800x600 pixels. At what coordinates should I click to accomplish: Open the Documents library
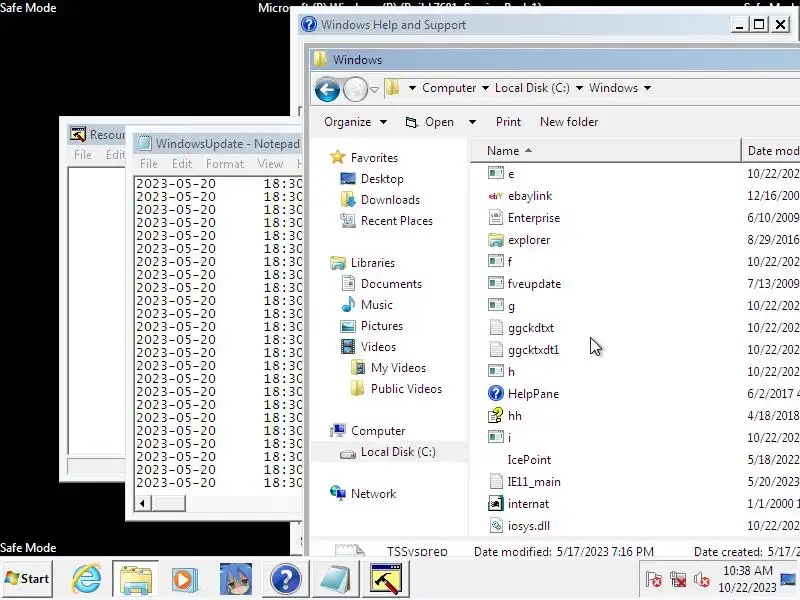pos(391,284)
